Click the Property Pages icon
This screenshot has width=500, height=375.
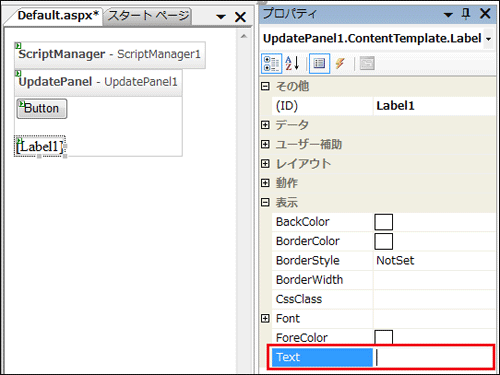point(367,63)
